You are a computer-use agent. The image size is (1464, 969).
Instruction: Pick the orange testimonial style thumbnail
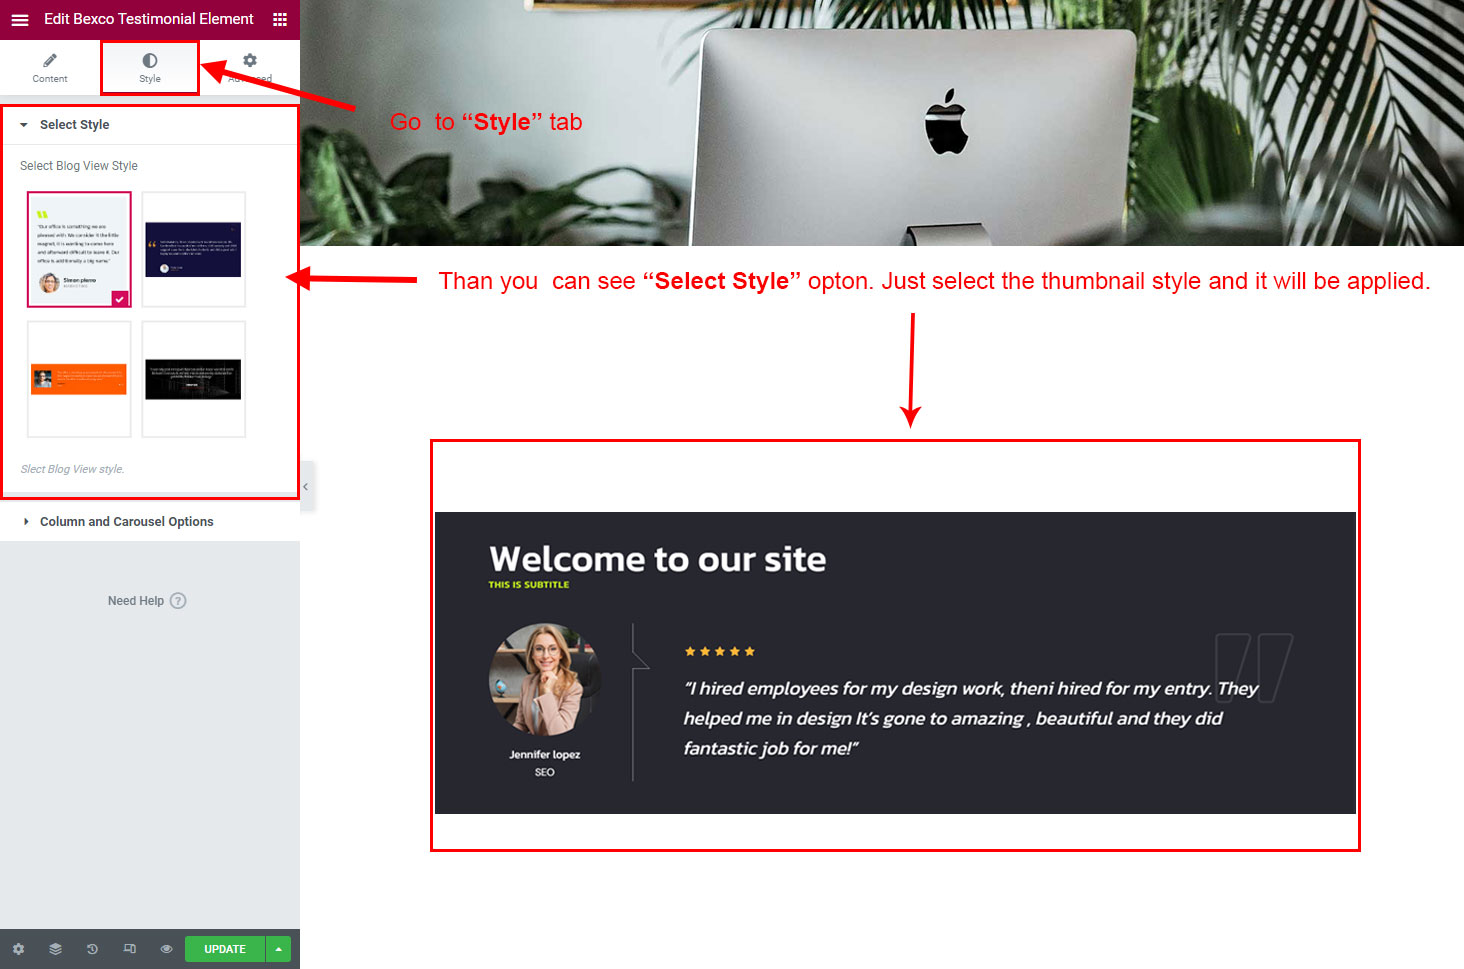79,379
